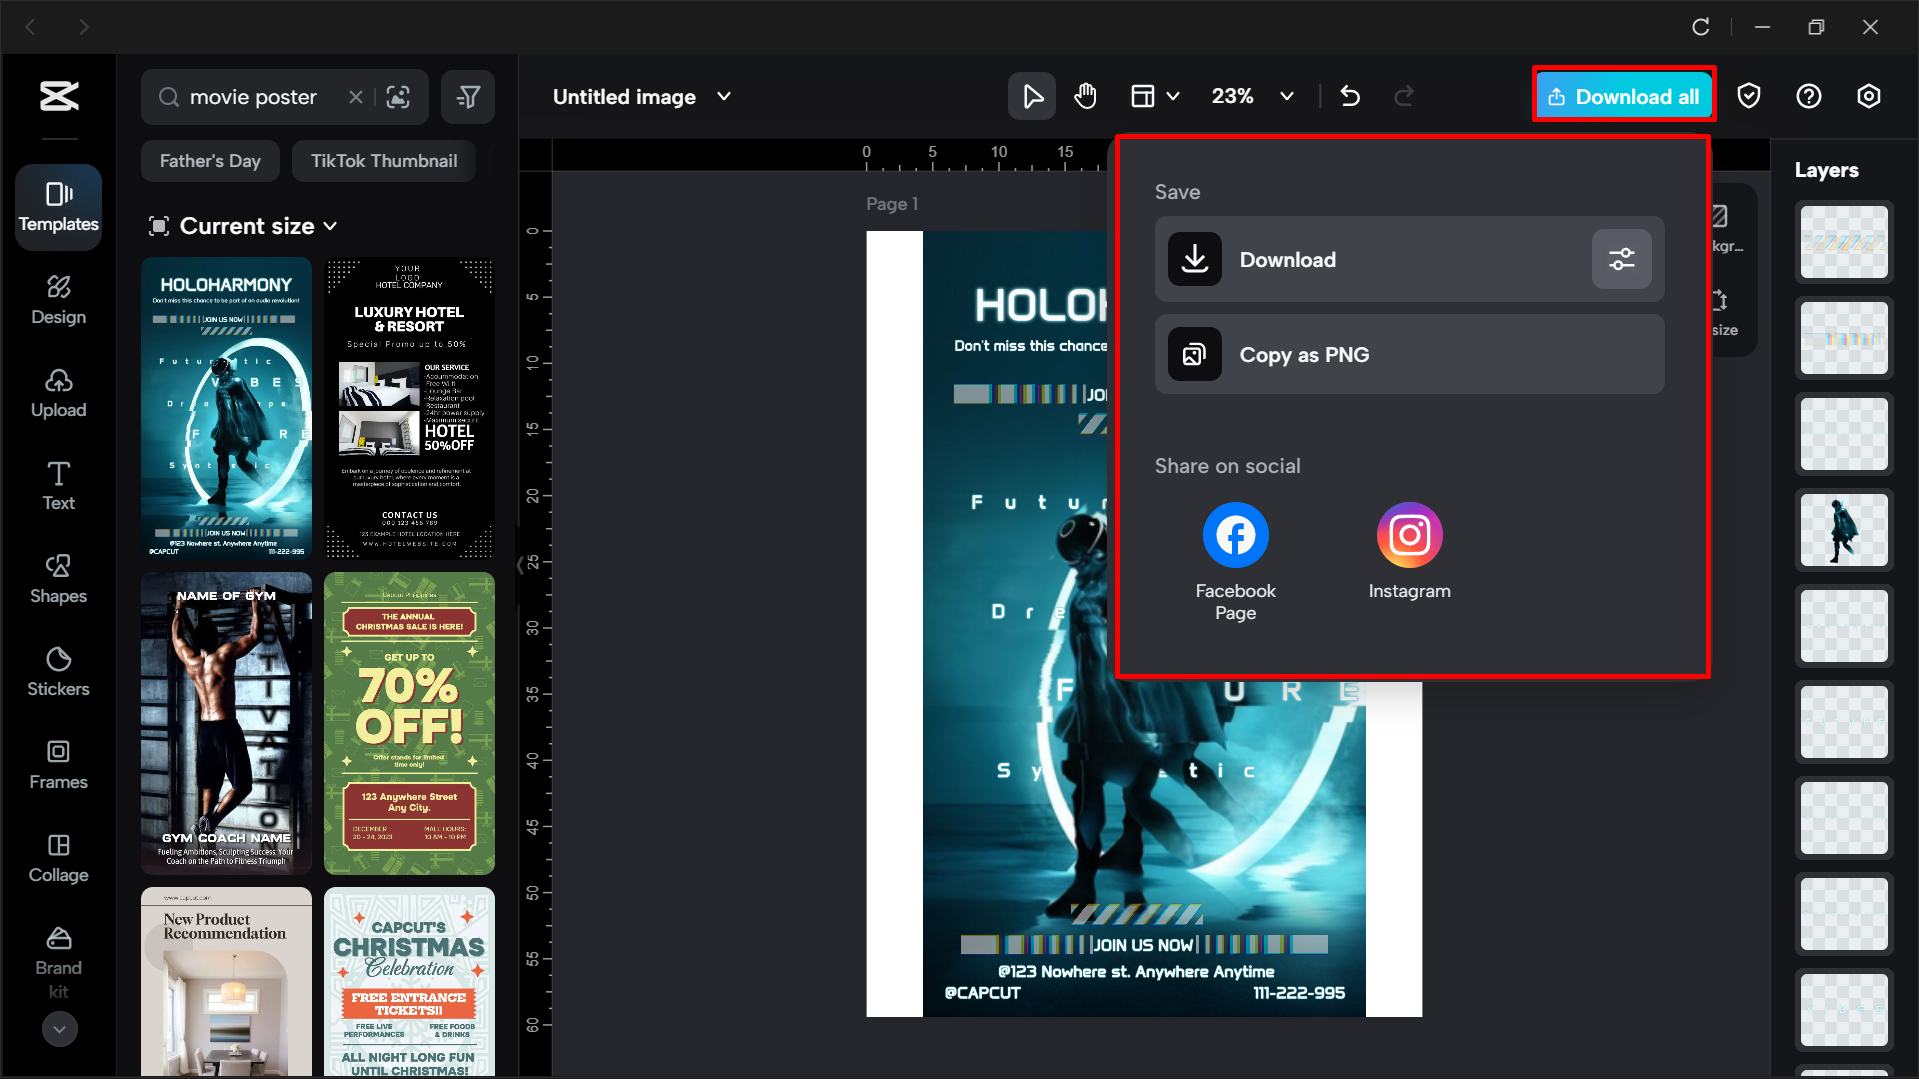Select the Text tool in sidebar
Image resolution: width=1919 pixels, height=1079 pixels.
(58, 485)
